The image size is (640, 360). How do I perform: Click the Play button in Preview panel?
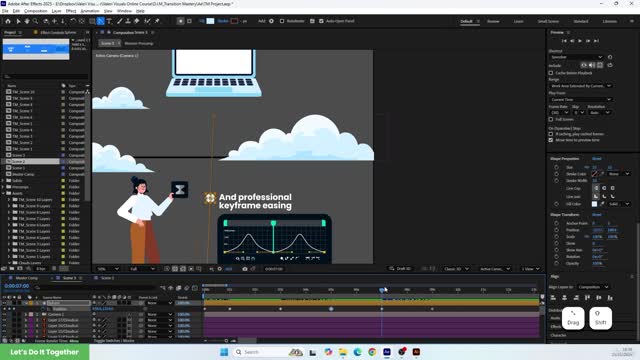click(580, 41)
